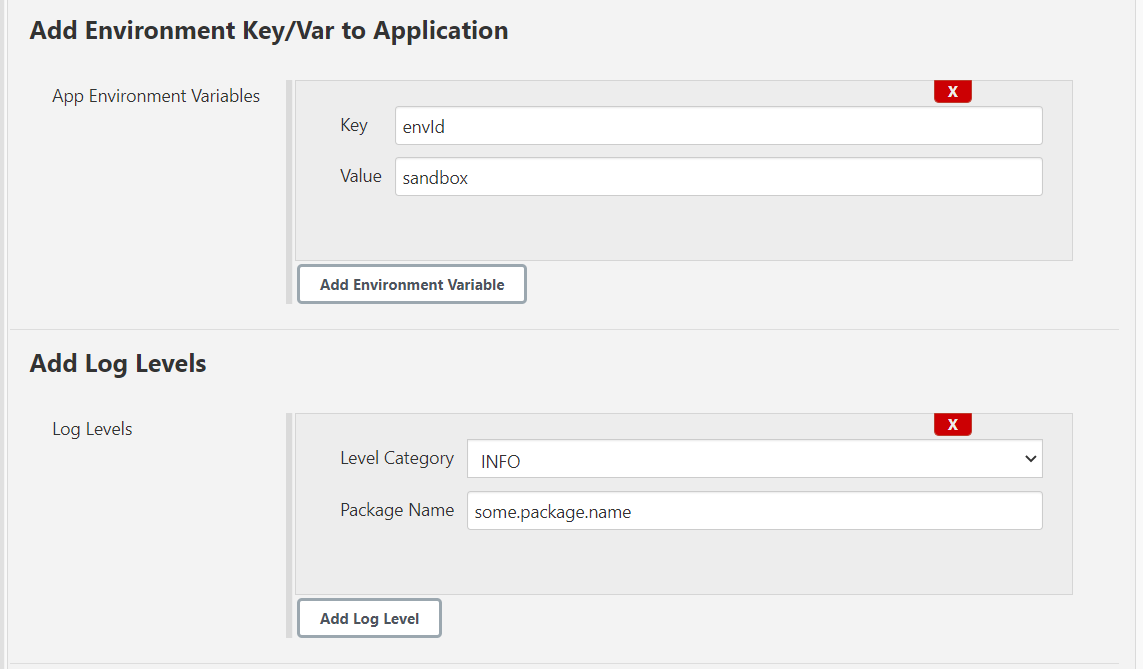Click the "Add Log Levels" section heading
The height and width of the screenshot is (669, 1143).
coord(118,364)
